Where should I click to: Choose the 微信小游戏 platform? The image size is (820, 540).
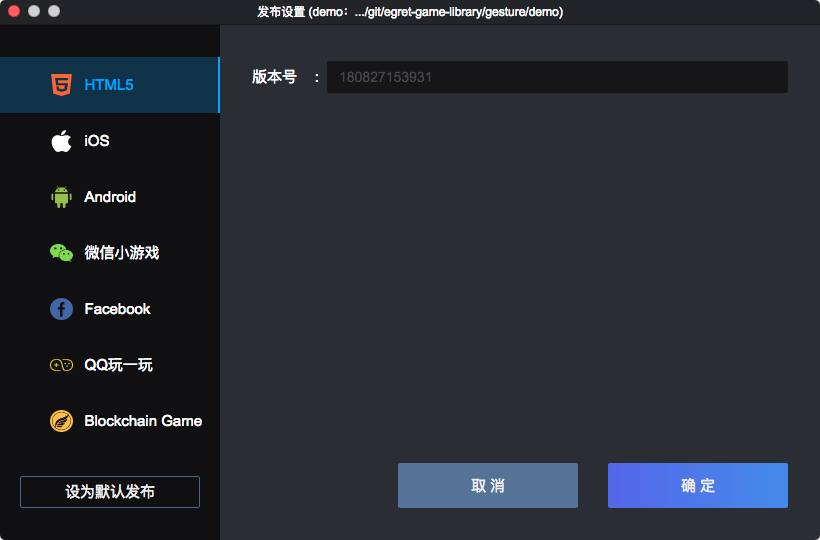pos(121,253)
